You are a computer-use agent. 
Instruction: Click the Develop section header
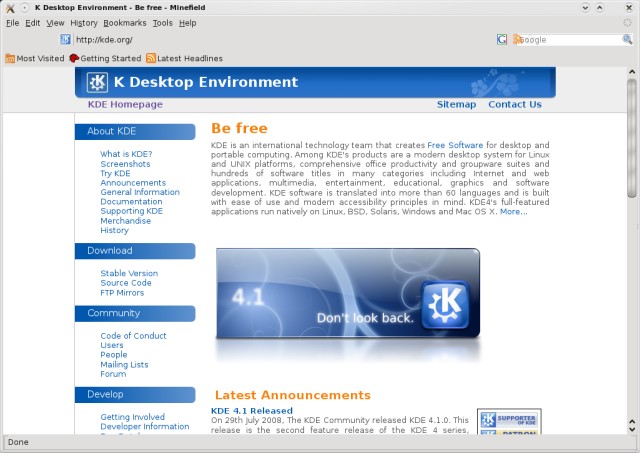[135, 395]
